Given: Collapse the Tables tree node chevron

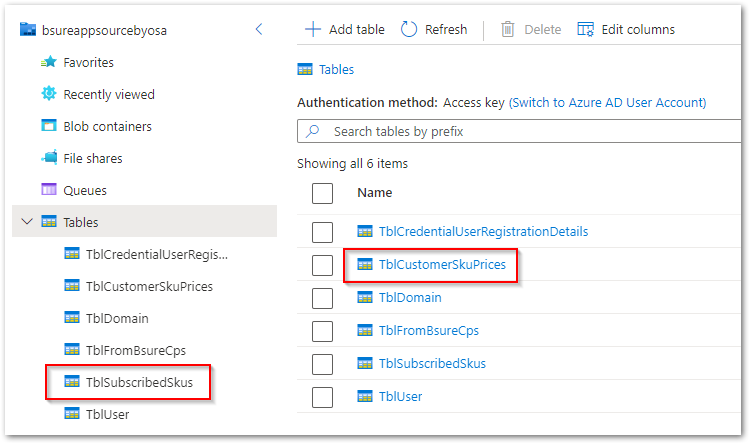Looking at the screenshot, I should pos(26,222).
